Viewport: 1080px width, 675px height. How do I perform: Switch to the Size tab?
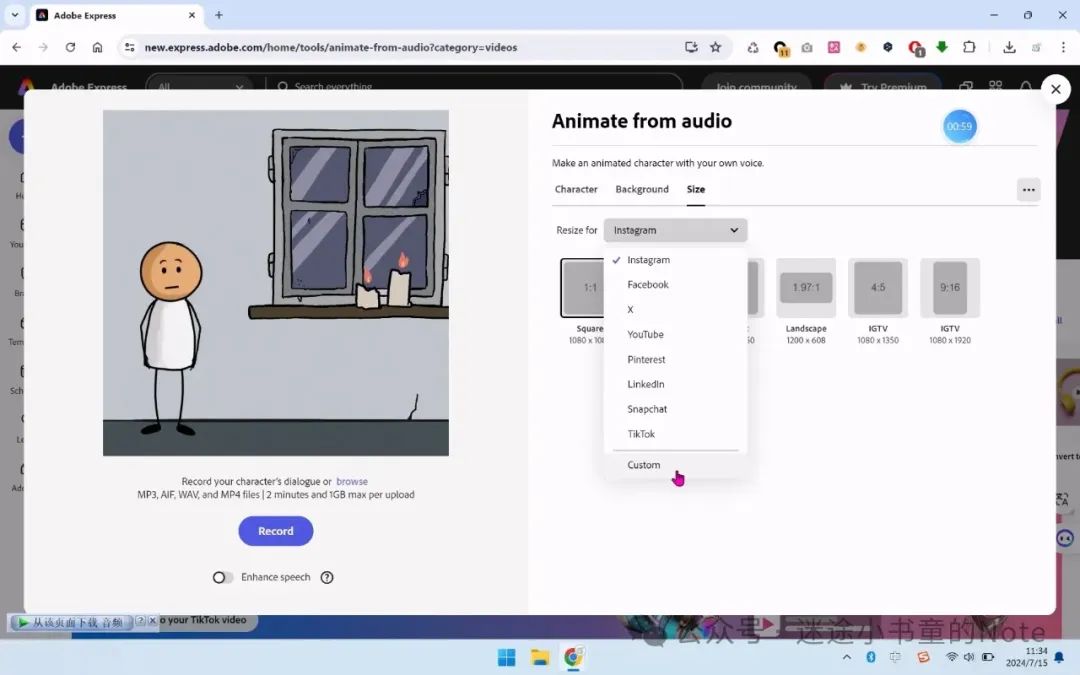[x=696, y=189]
